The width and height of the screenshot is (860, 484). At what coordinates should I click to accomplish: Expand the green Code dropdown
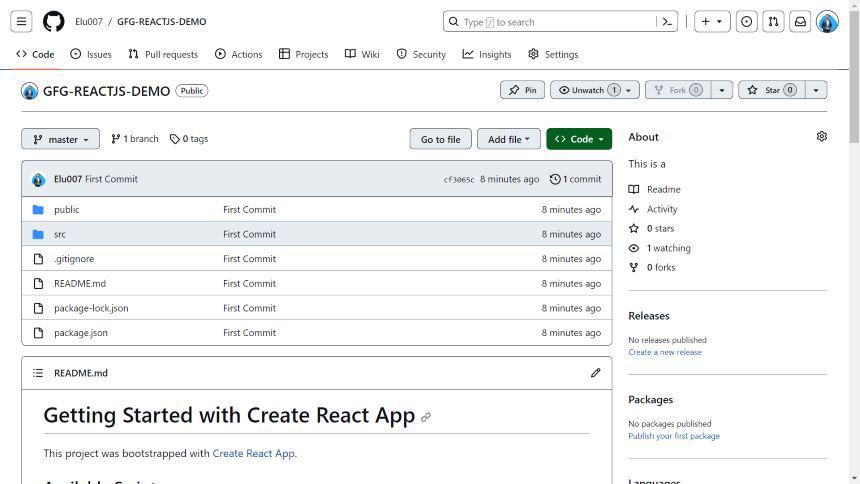579,139
